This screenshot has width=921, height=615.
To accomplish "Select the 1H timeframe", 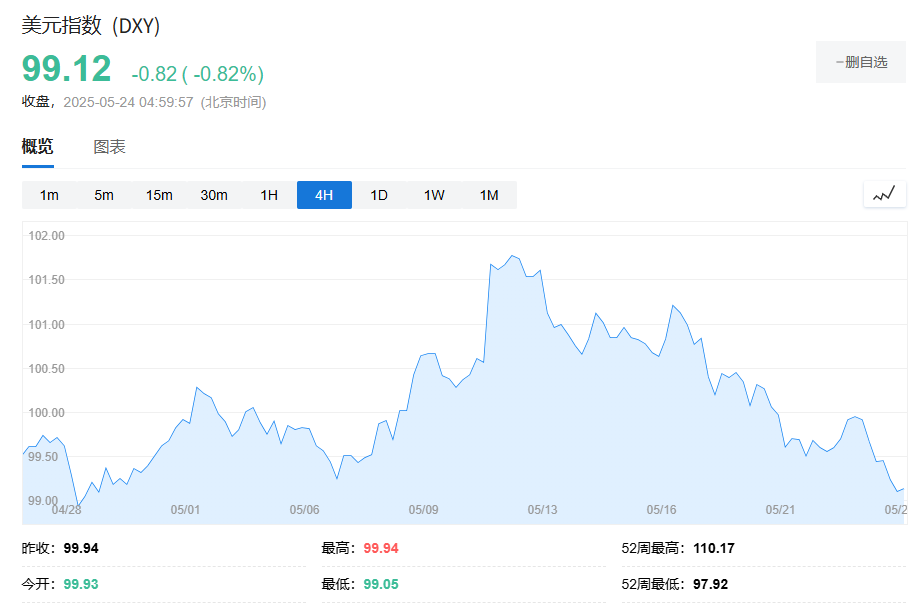I will [x=268, y=195].
